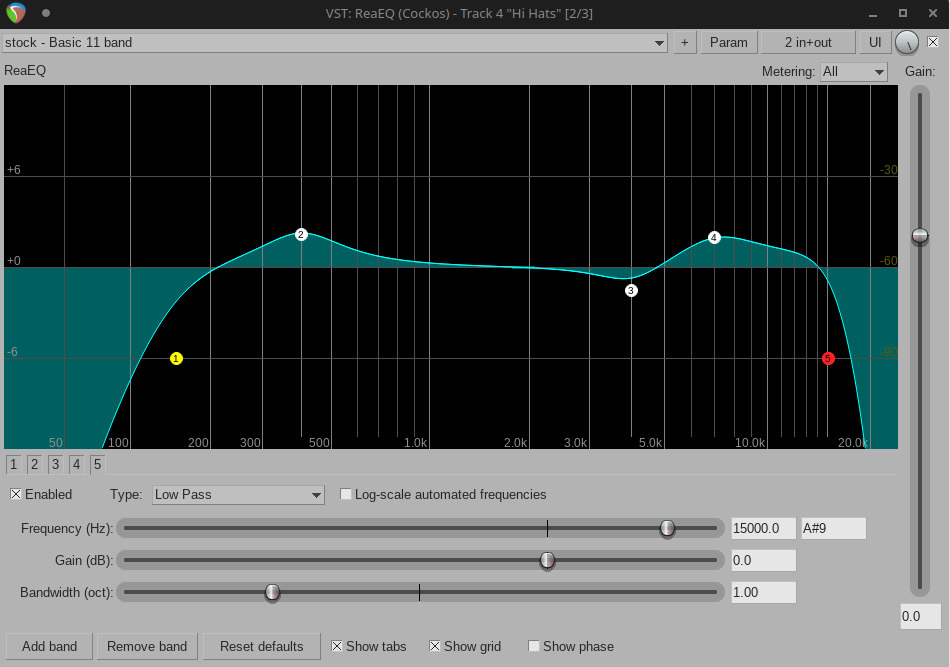Click yellow band 1 node on EQ graph

(x=176, y=358)
